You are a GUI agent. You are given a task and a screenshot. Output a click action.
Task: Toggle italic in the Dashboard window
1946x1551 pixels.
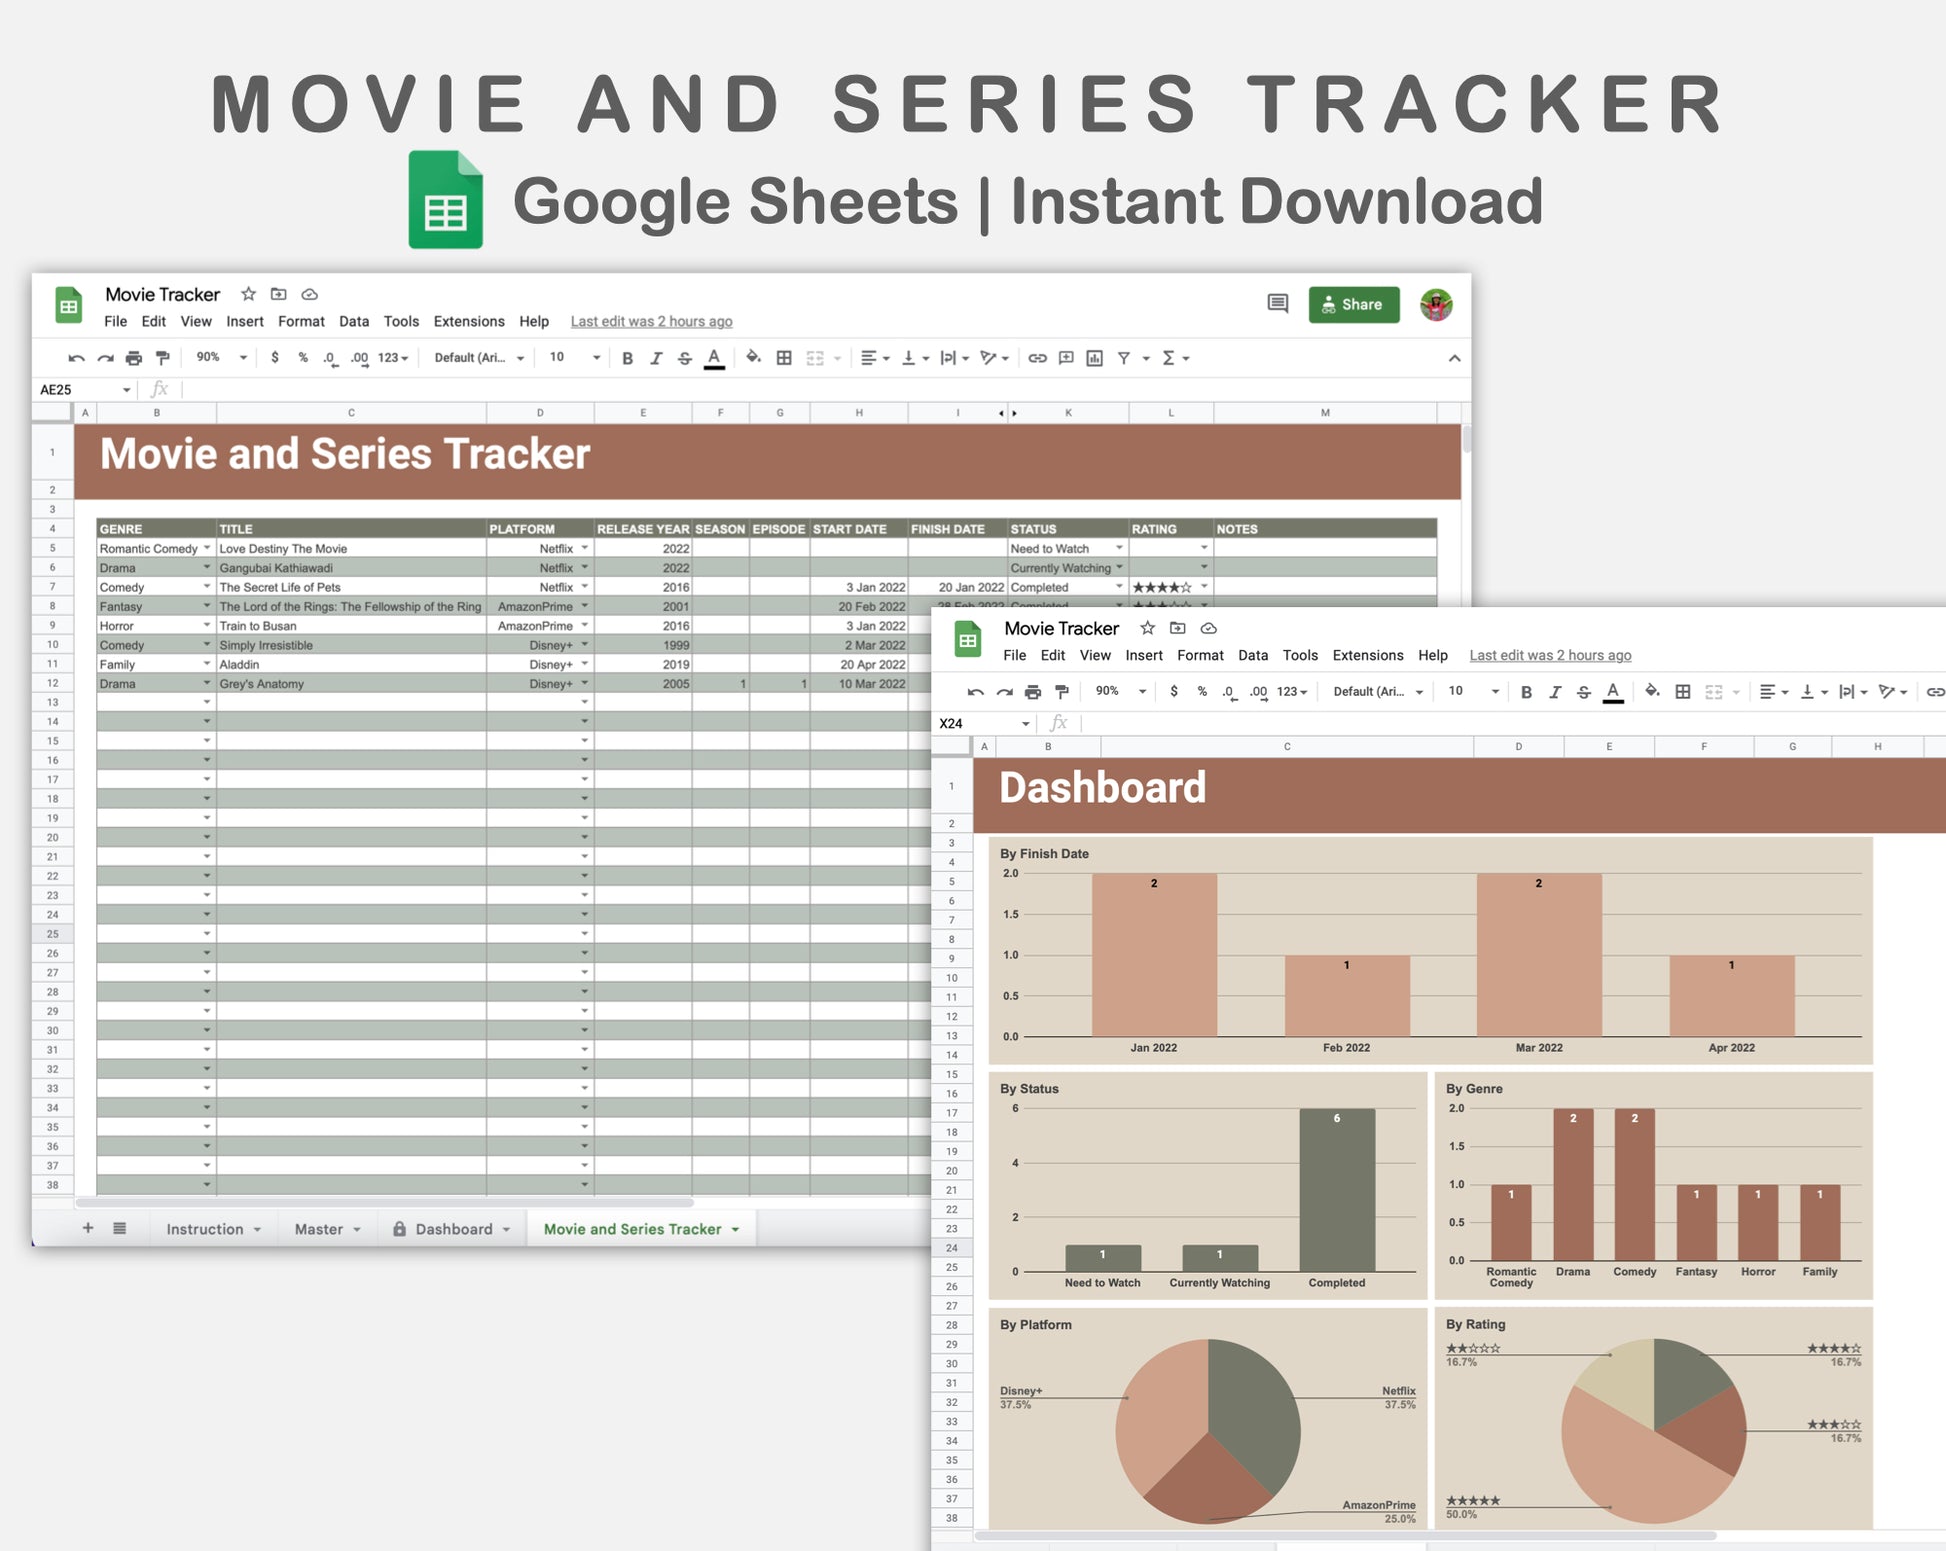click(1554, 692)
